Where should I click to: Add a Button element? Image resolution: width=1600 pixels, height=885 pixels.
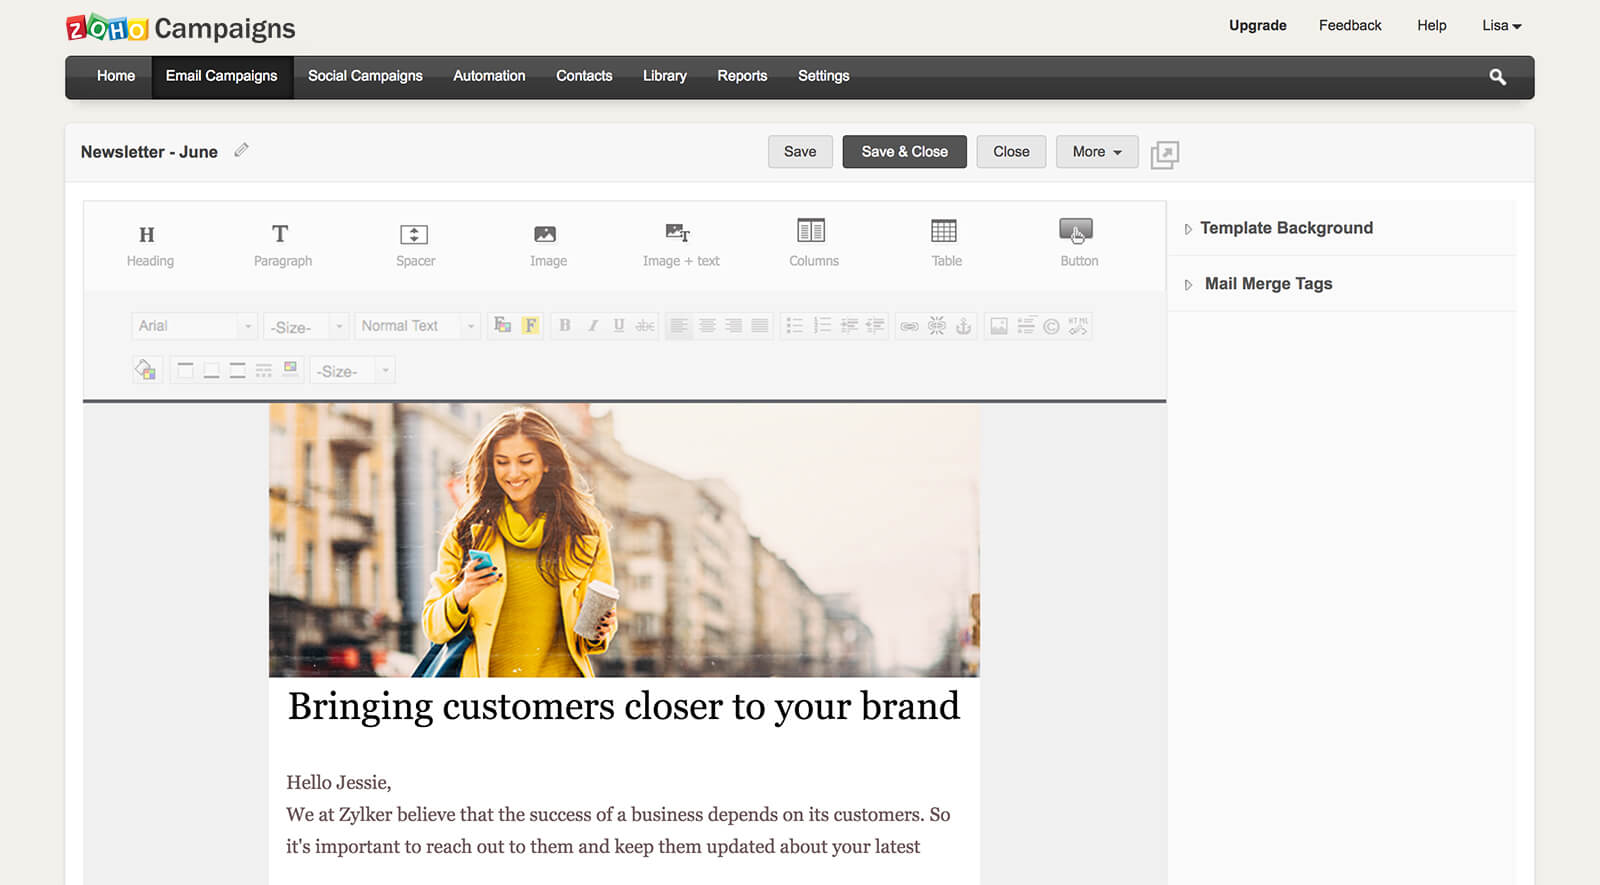[x=1078, y=243]
